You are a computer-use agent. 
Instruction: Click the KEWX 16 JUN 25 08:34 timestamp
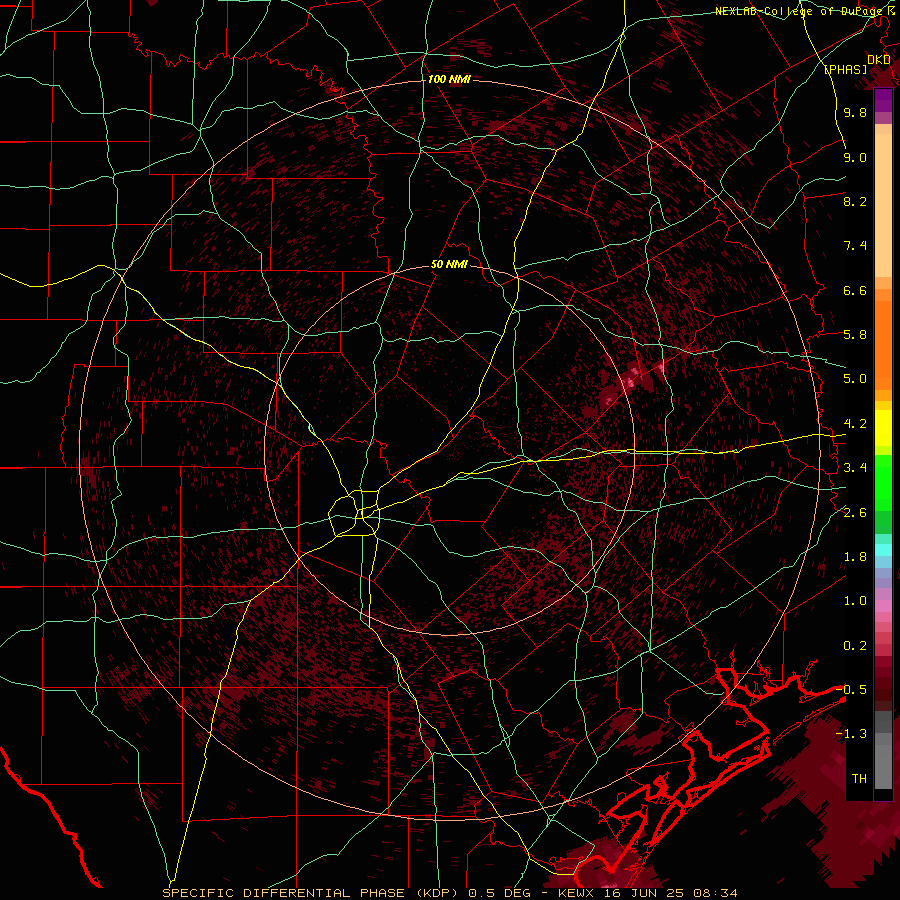647,893
